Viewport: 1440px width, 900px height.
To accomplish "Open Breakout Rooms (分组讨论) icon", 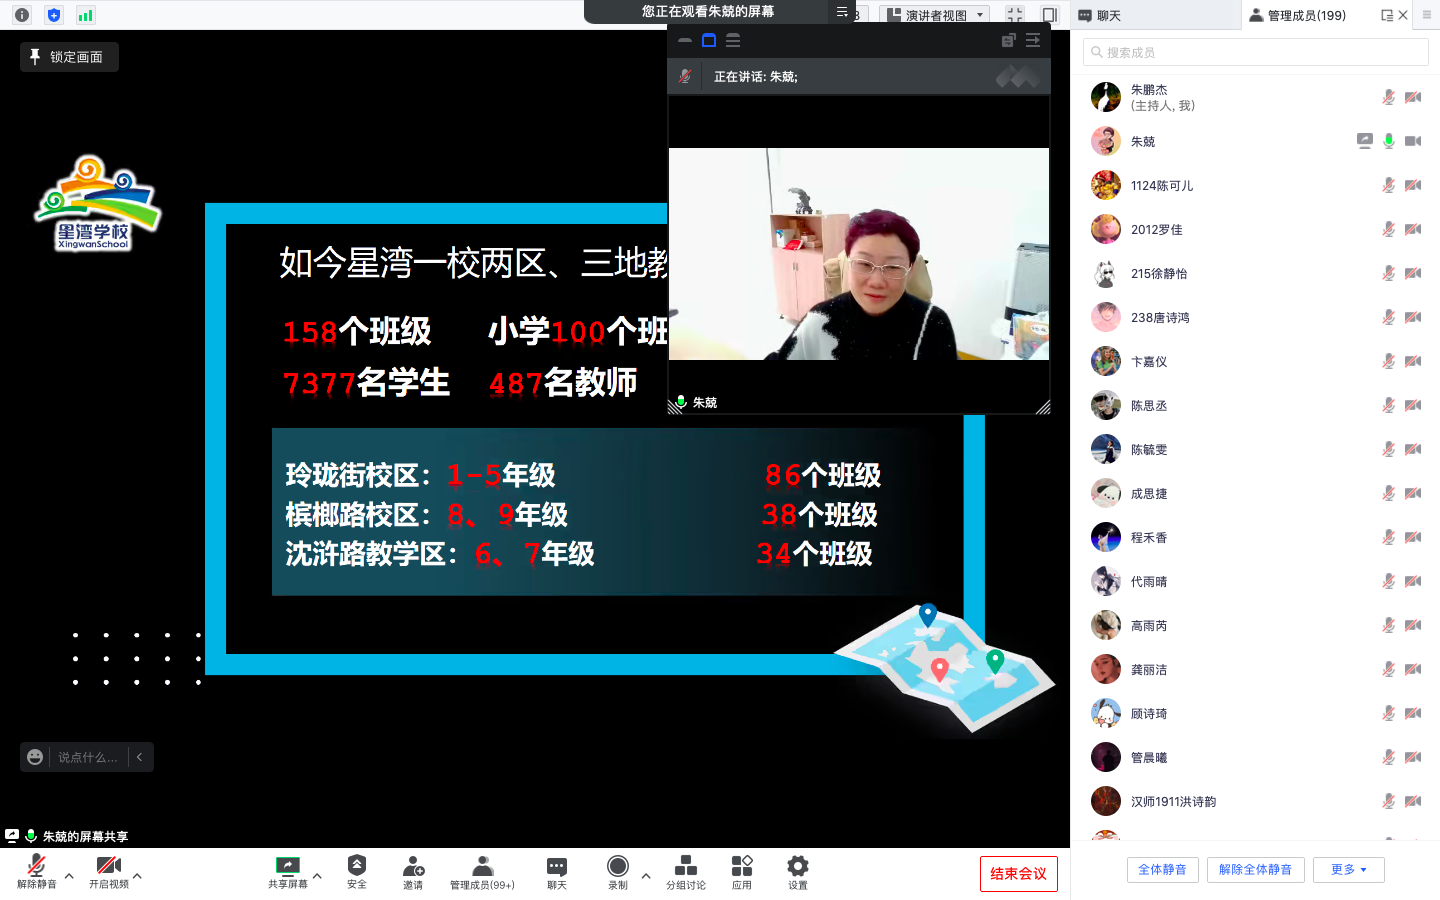I will (x=686, y=867).
